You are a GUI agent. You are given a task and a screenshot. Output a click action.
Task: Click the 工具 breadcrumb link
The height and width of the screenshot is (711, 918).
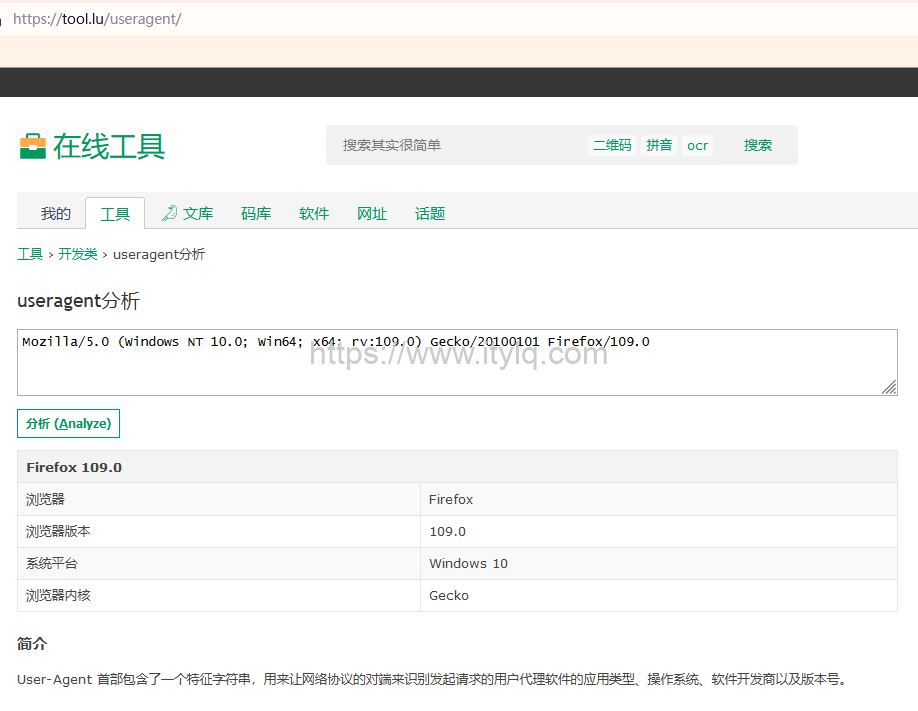[x=30, y=254]
